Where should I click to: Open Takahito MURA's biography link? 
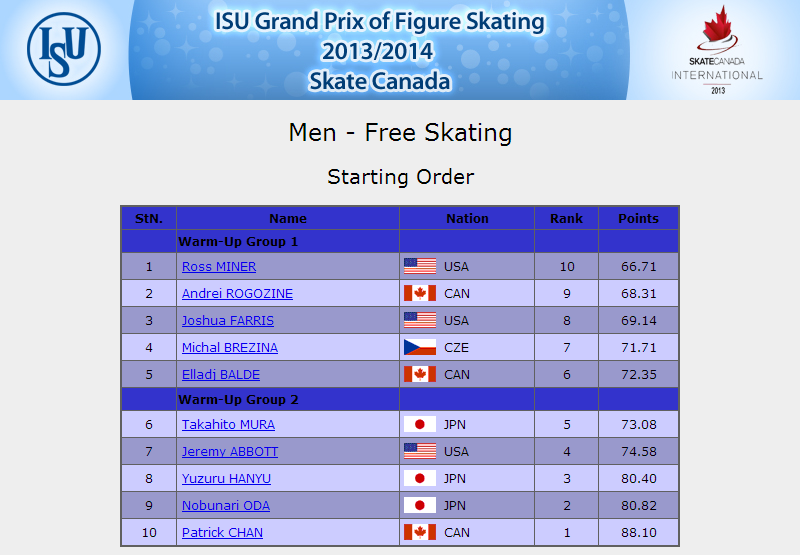pos(228,425)
